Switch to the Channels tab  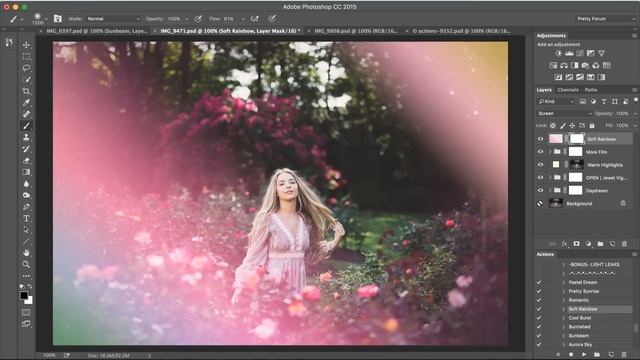click(568, 90)
